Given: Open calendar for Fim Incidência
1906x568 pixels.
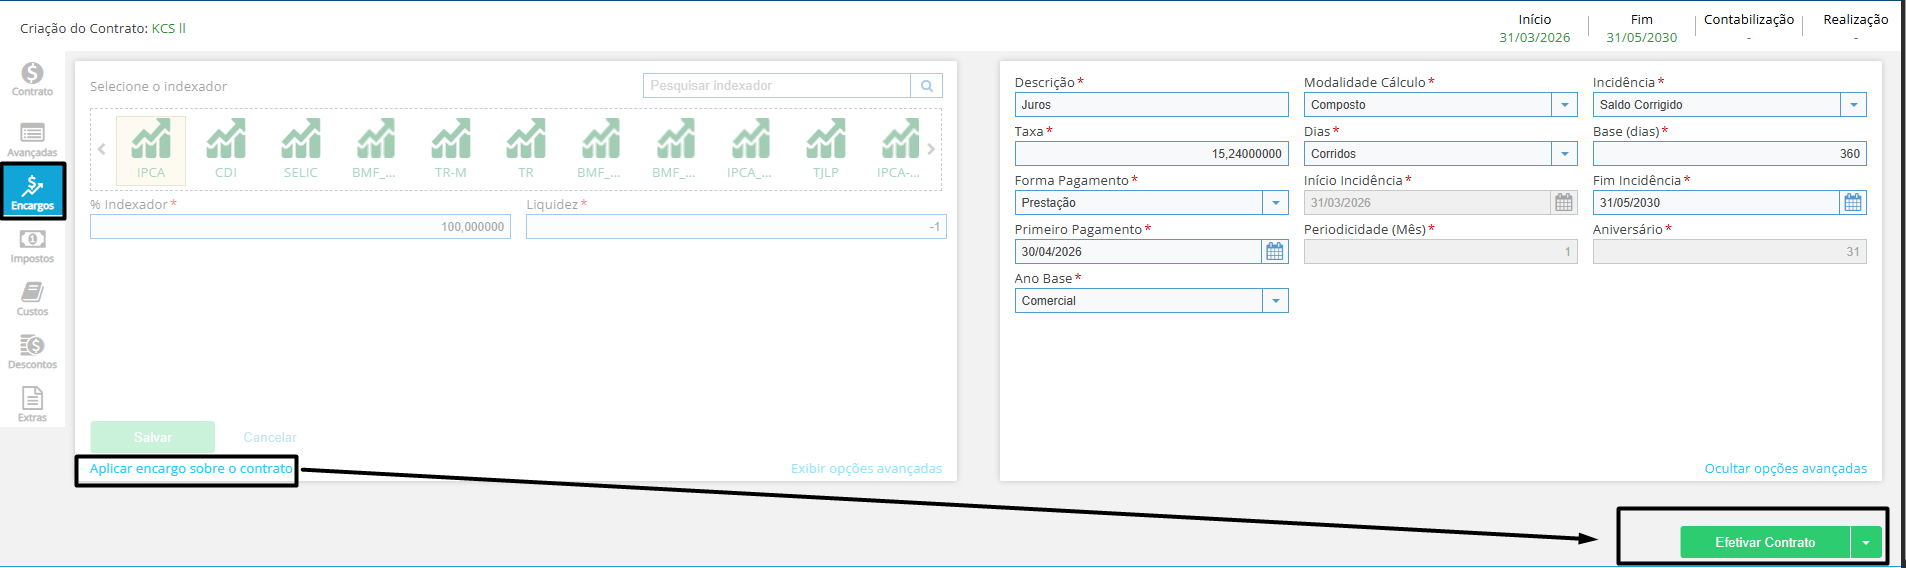Looking at the screenshot, I should (x=1853, y=203).
